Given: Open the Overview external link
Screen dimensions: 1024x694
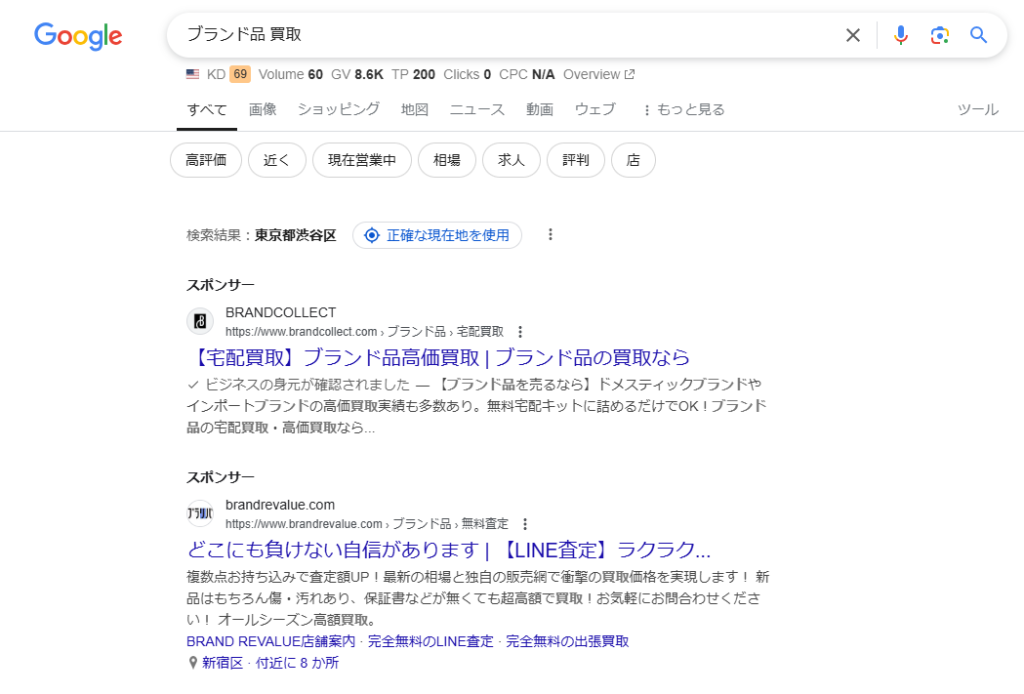Looking at the screenshot, I should pos(598,74).
